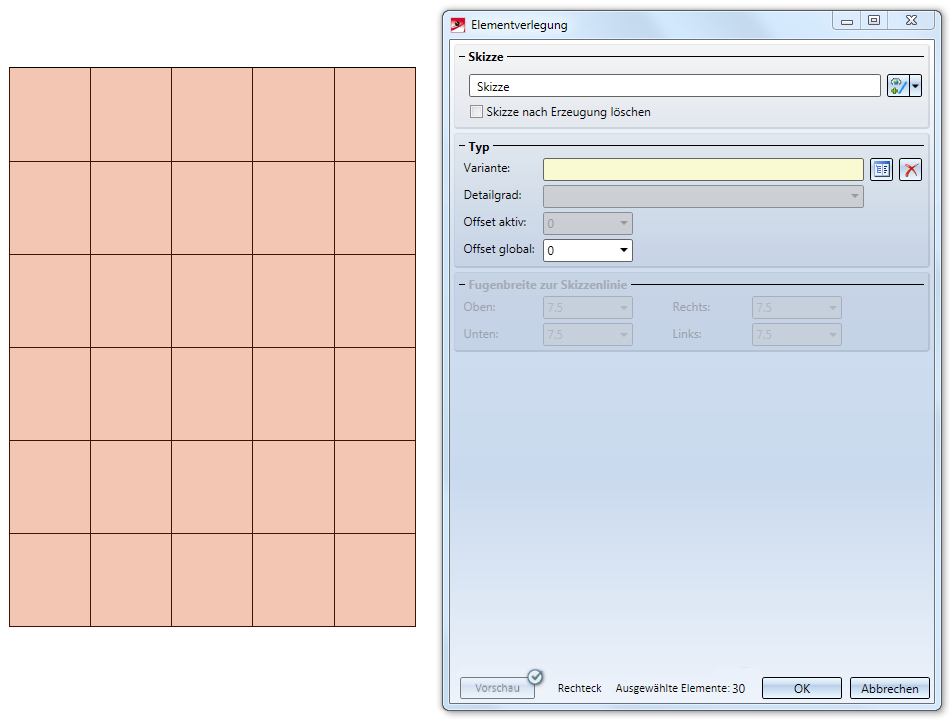Open the Offset aktiv dropdown
The image size is (950, 724).
pos(588,224)
